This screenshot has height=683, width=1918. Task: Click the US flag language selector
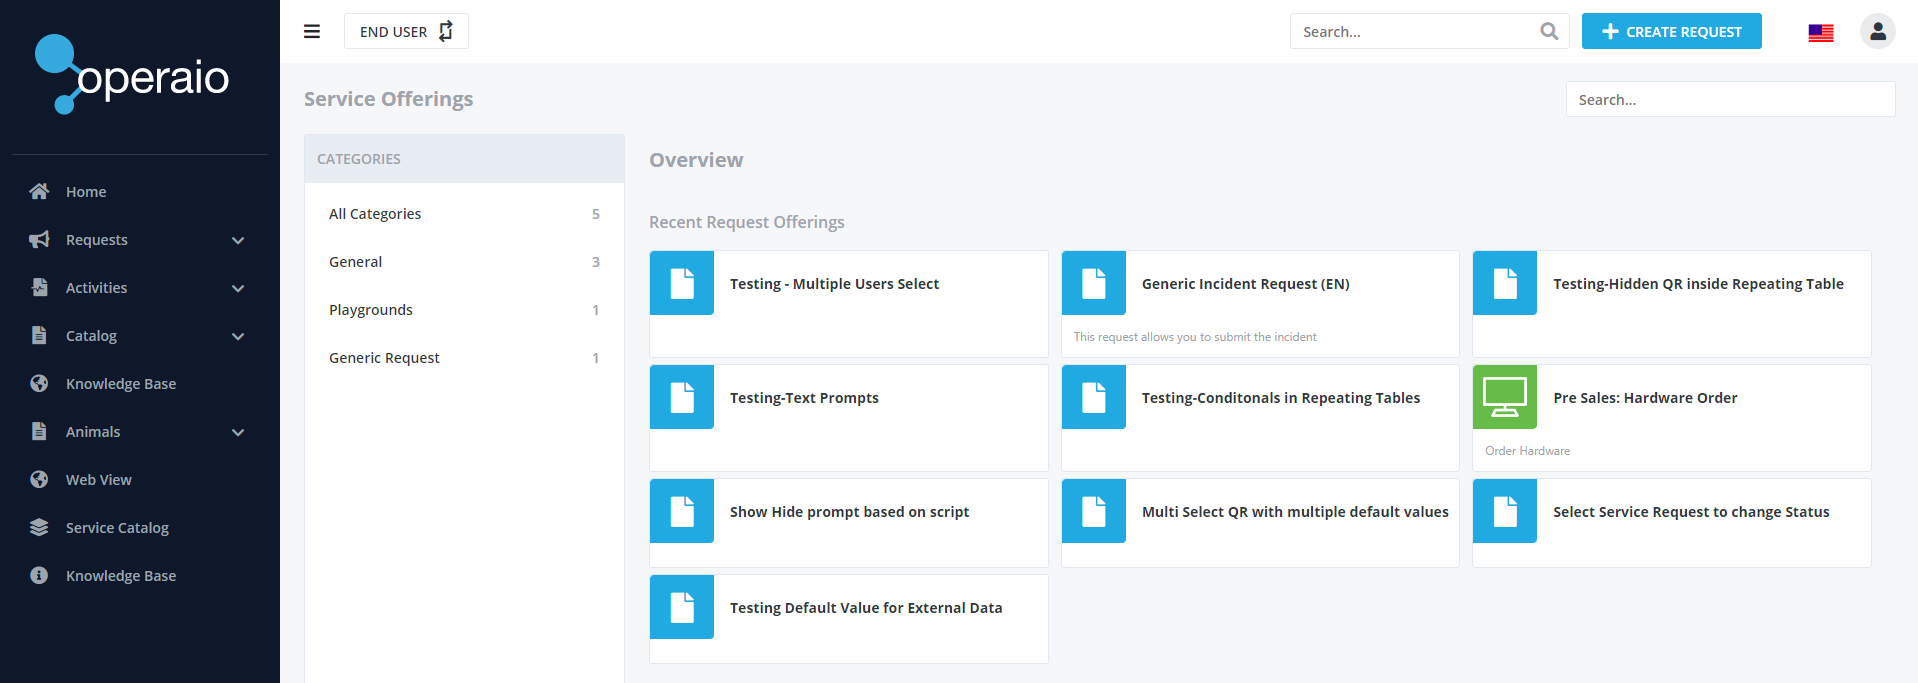(1820, 32)
